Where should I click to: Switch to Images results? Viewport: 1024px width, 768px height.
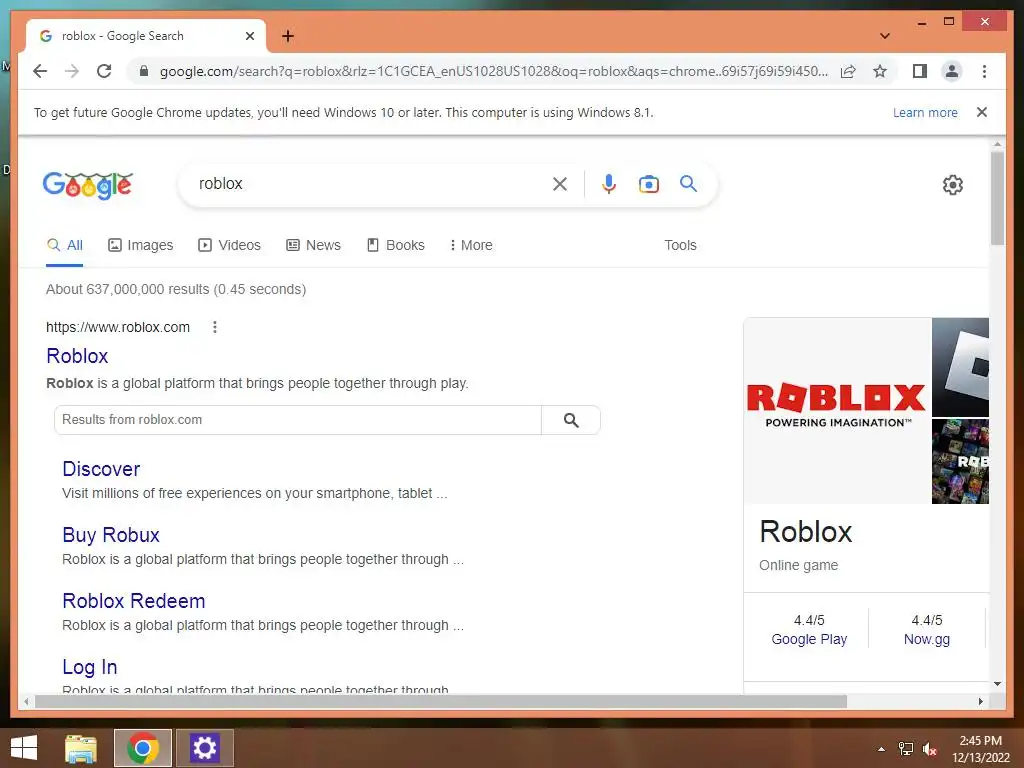tap(140, 246)
